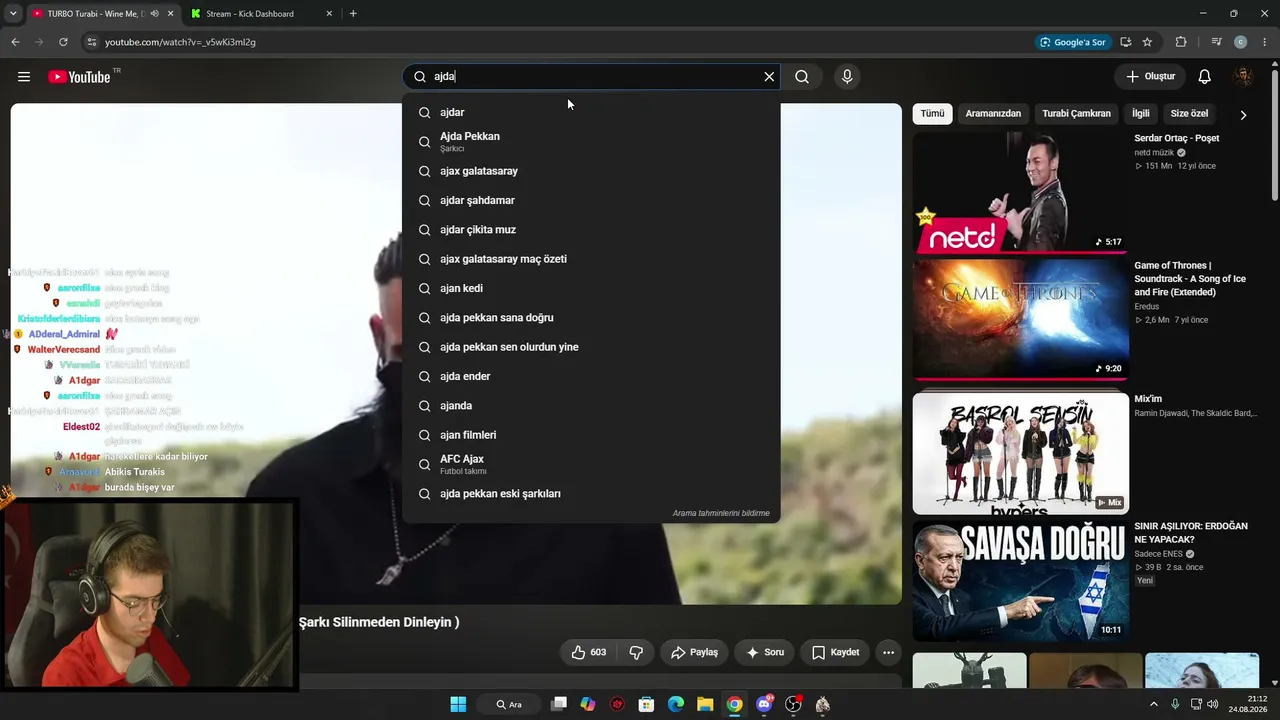Screen dimensions: 1280x720
Task: Open the Chrome extensions puzzle icon
Action: coord(1181,42)
